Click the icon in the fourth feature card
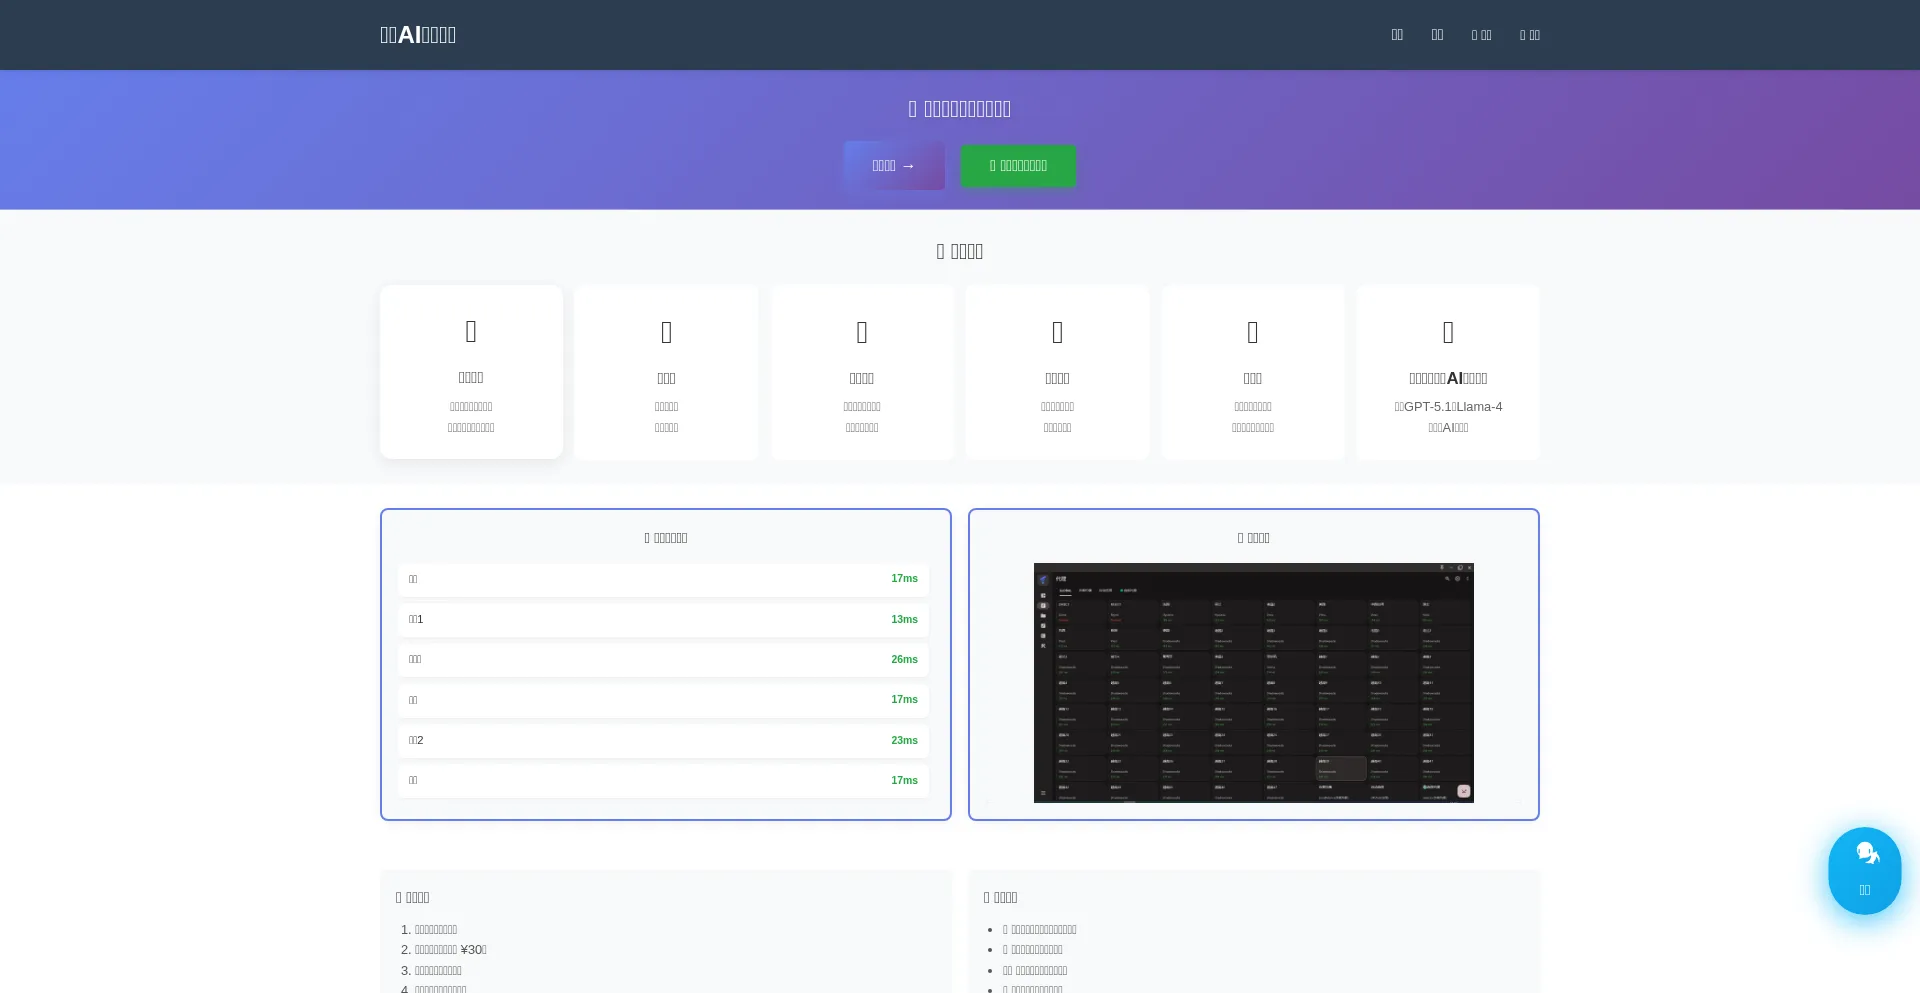 tap(1057, 332)
